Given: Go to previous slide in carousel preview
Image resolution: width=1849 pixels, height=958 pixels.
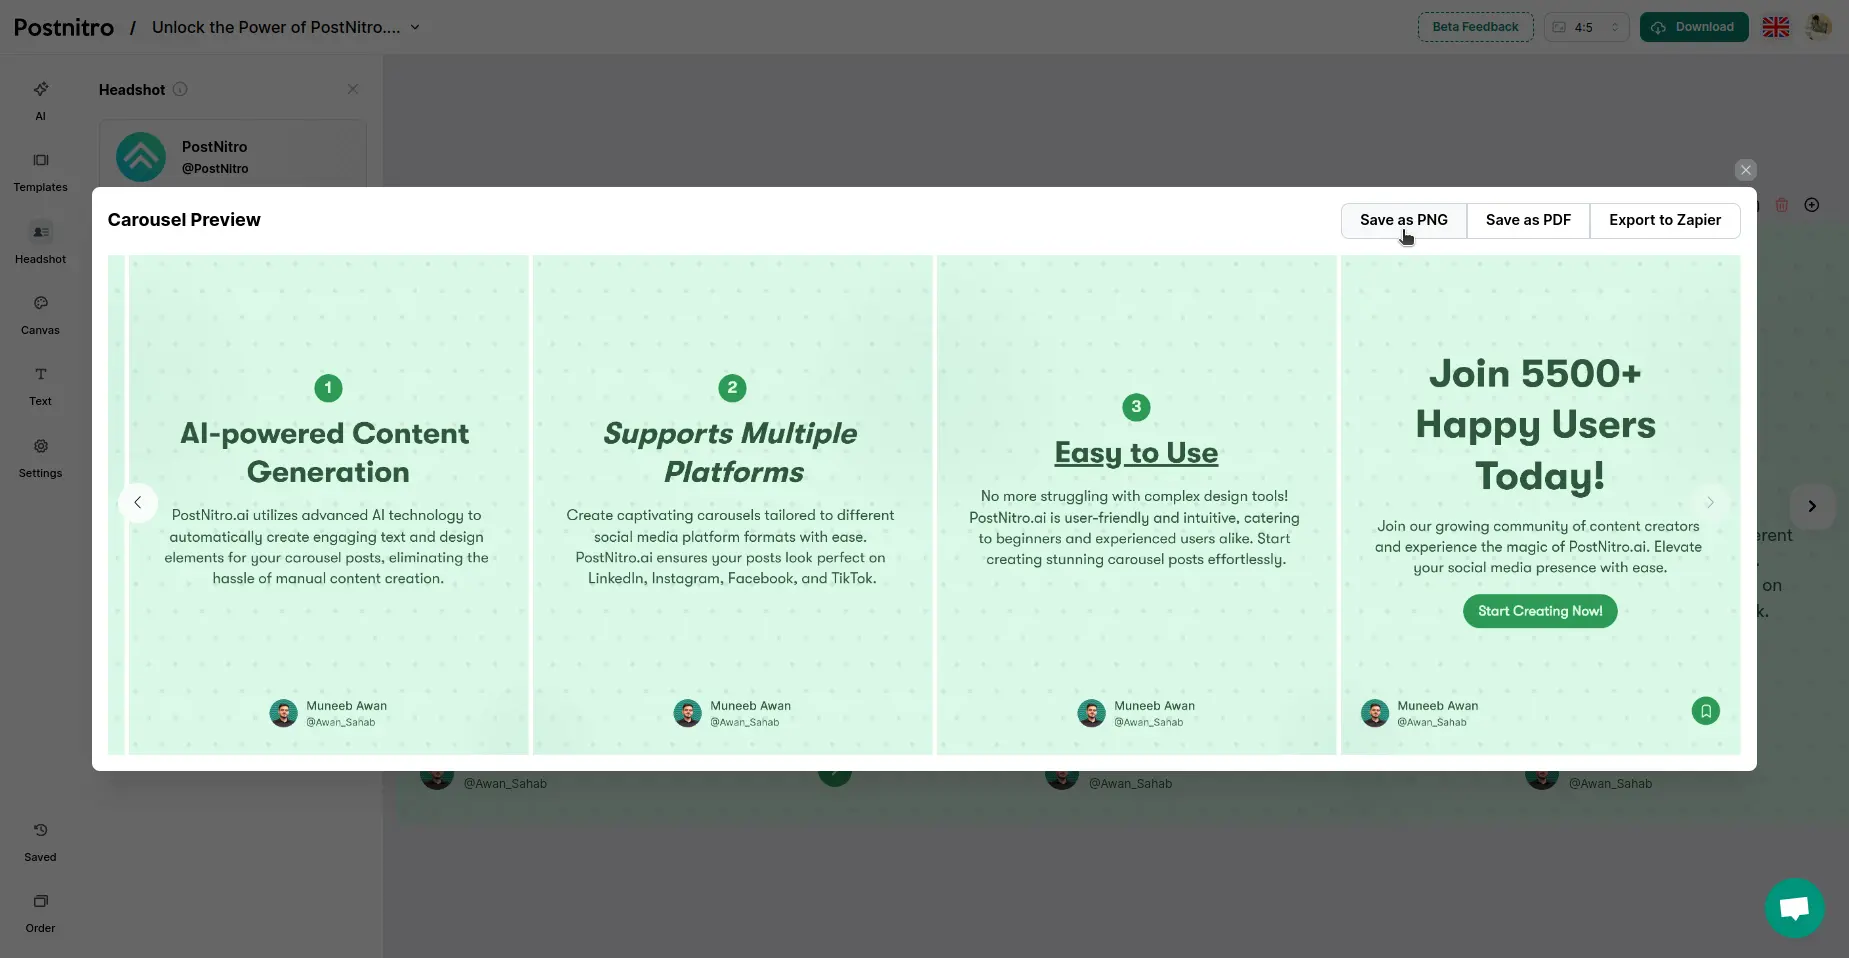Looking at the screenshot, I should click(138, 502).
